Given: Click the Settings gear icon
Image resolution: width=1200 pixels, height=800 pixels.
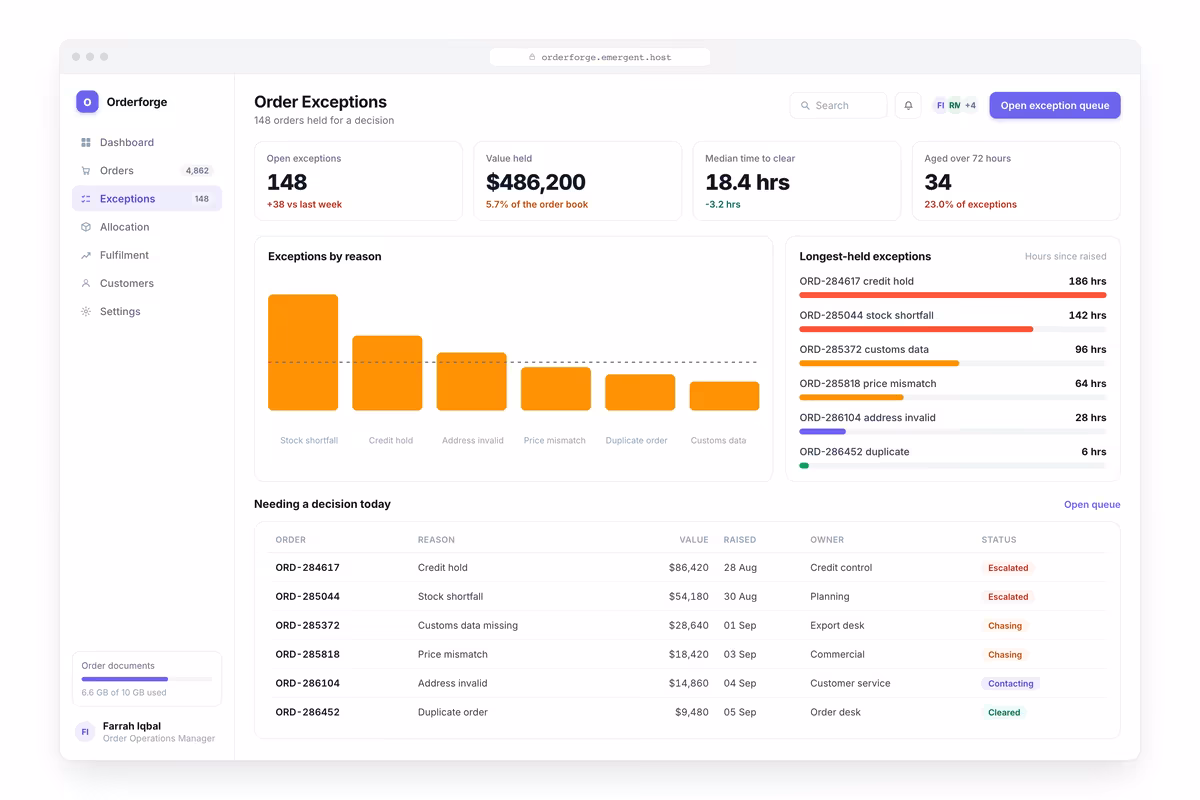Looking at the screenshot, I should (86, 312).
